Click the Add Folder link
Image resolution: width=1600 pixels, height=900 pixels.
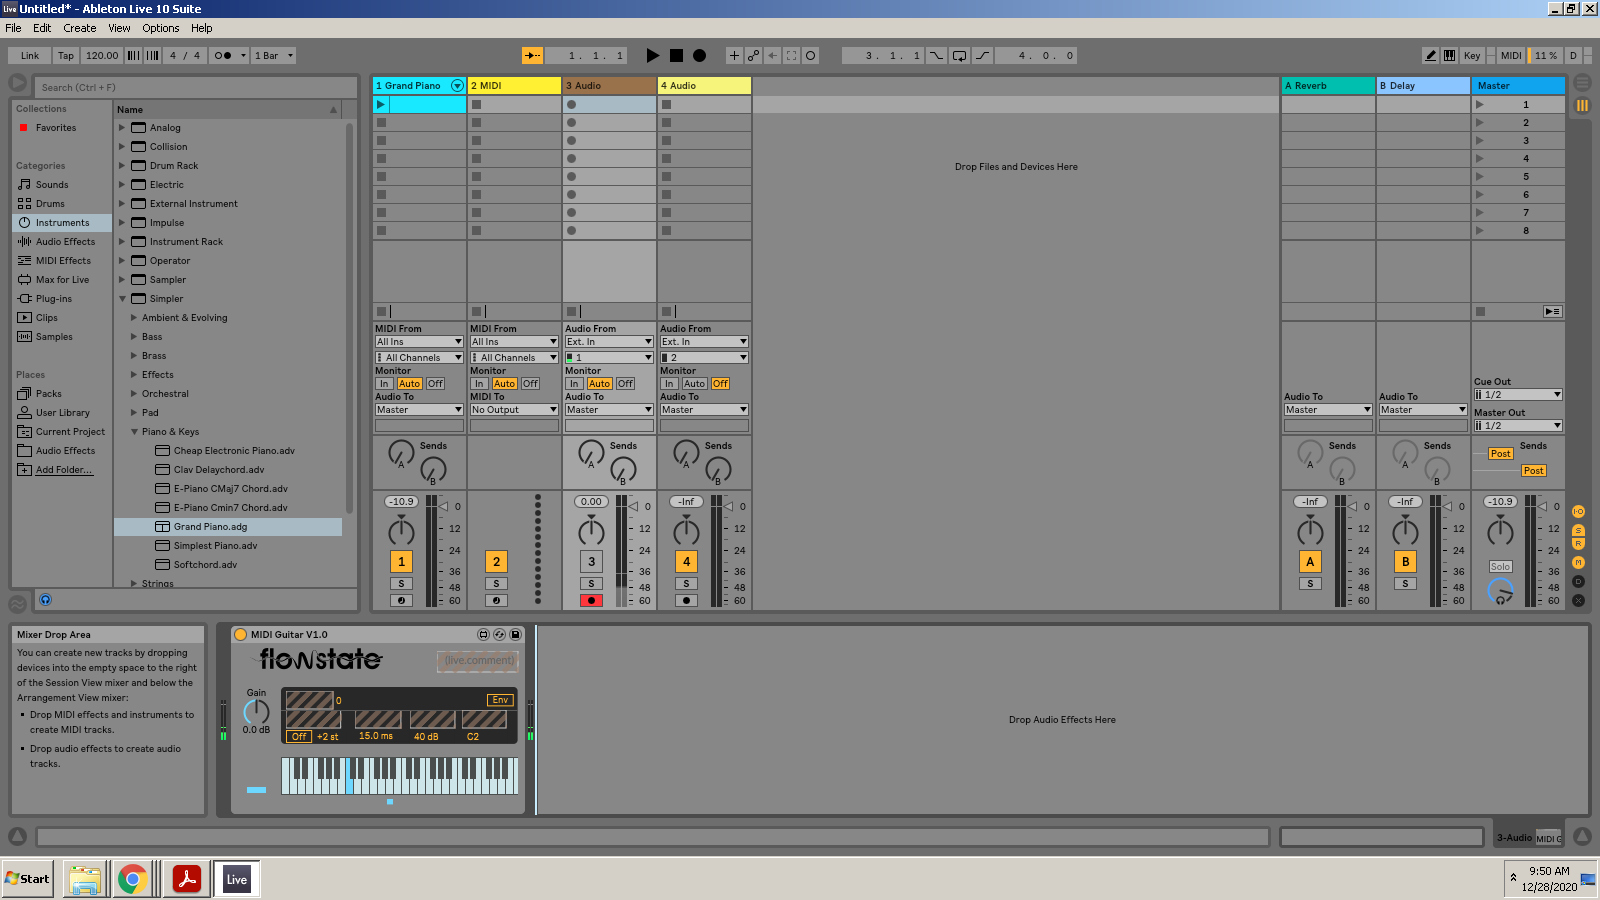64,470
